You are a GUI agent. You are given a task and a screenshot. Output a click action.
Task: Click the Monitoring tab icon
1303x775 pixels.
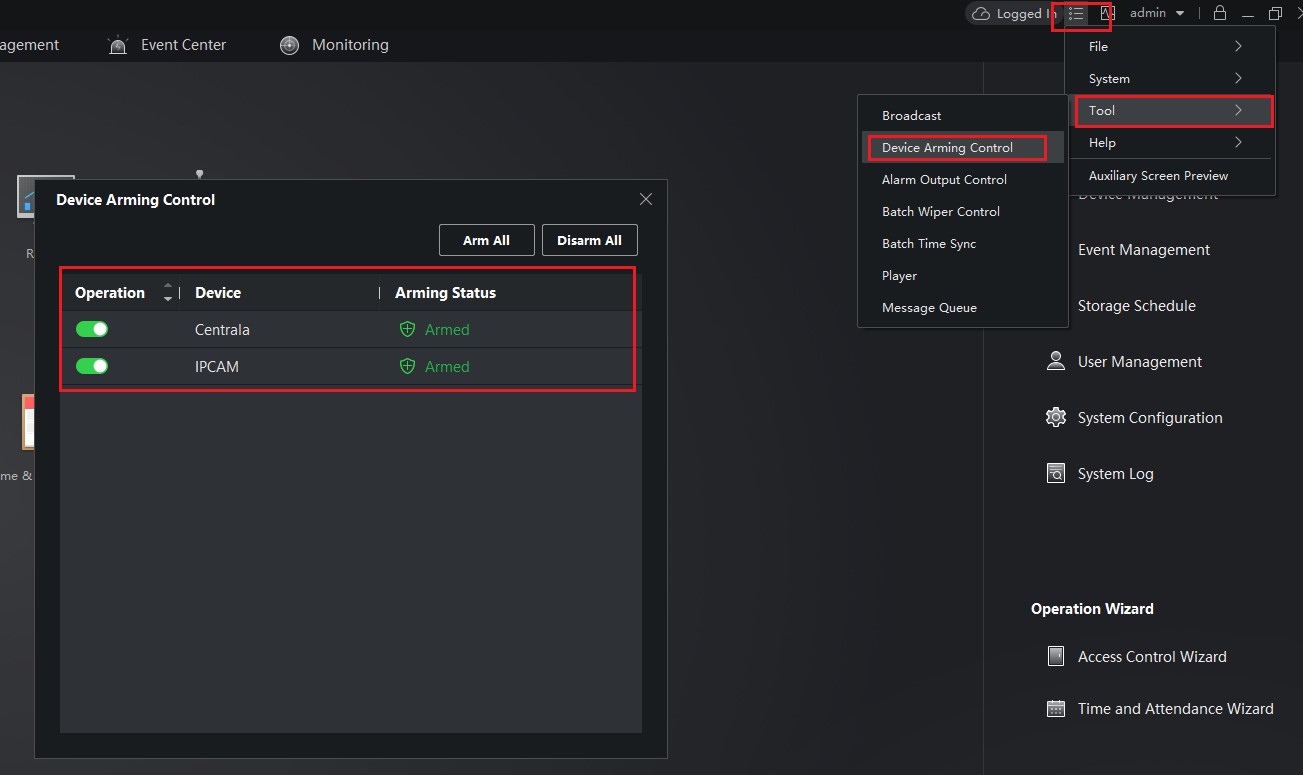289,45
